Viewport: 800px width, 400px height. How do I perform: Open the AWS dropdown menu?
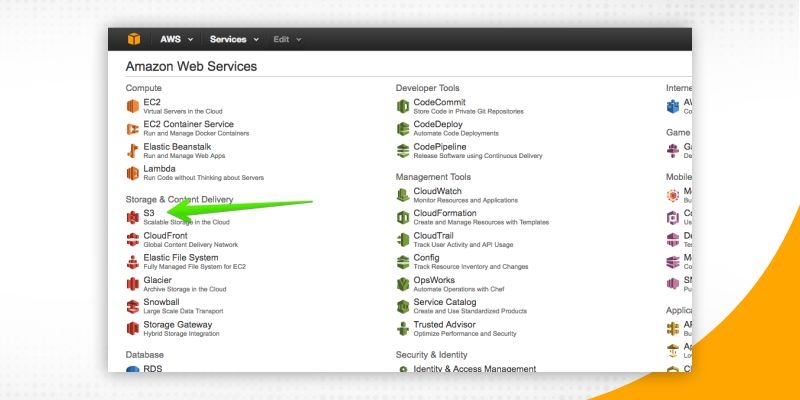pyautogui.click(x=176, y=39)
